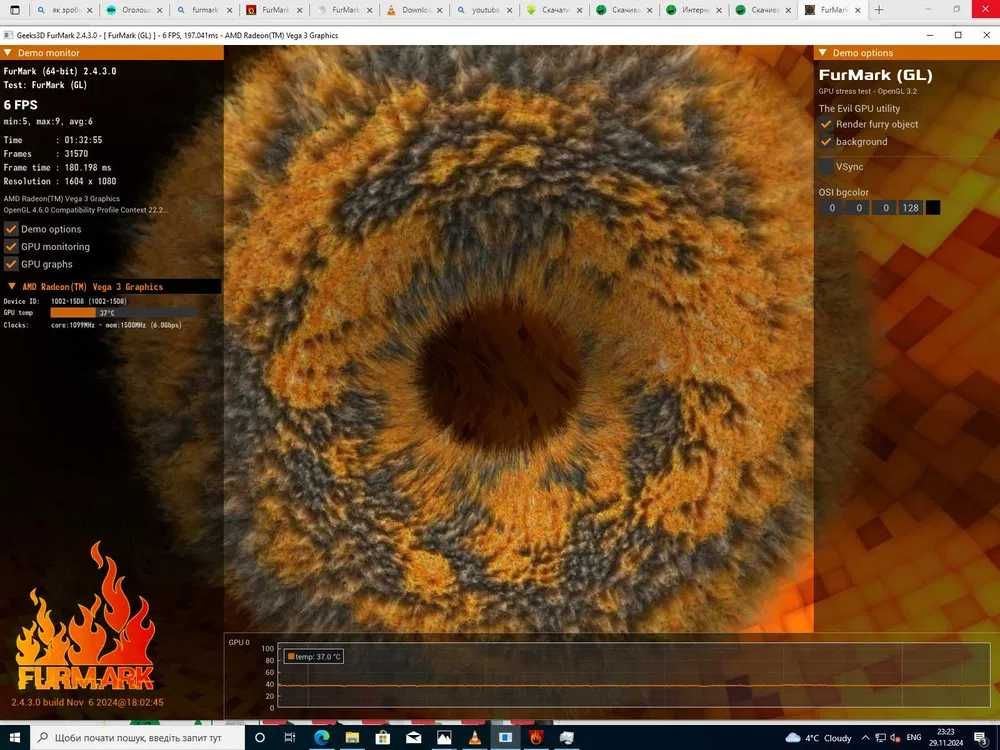The height and width of the screenshot is (750, 1000).
Task: Open the volume icon in system tray
Action: coord(895,738)
